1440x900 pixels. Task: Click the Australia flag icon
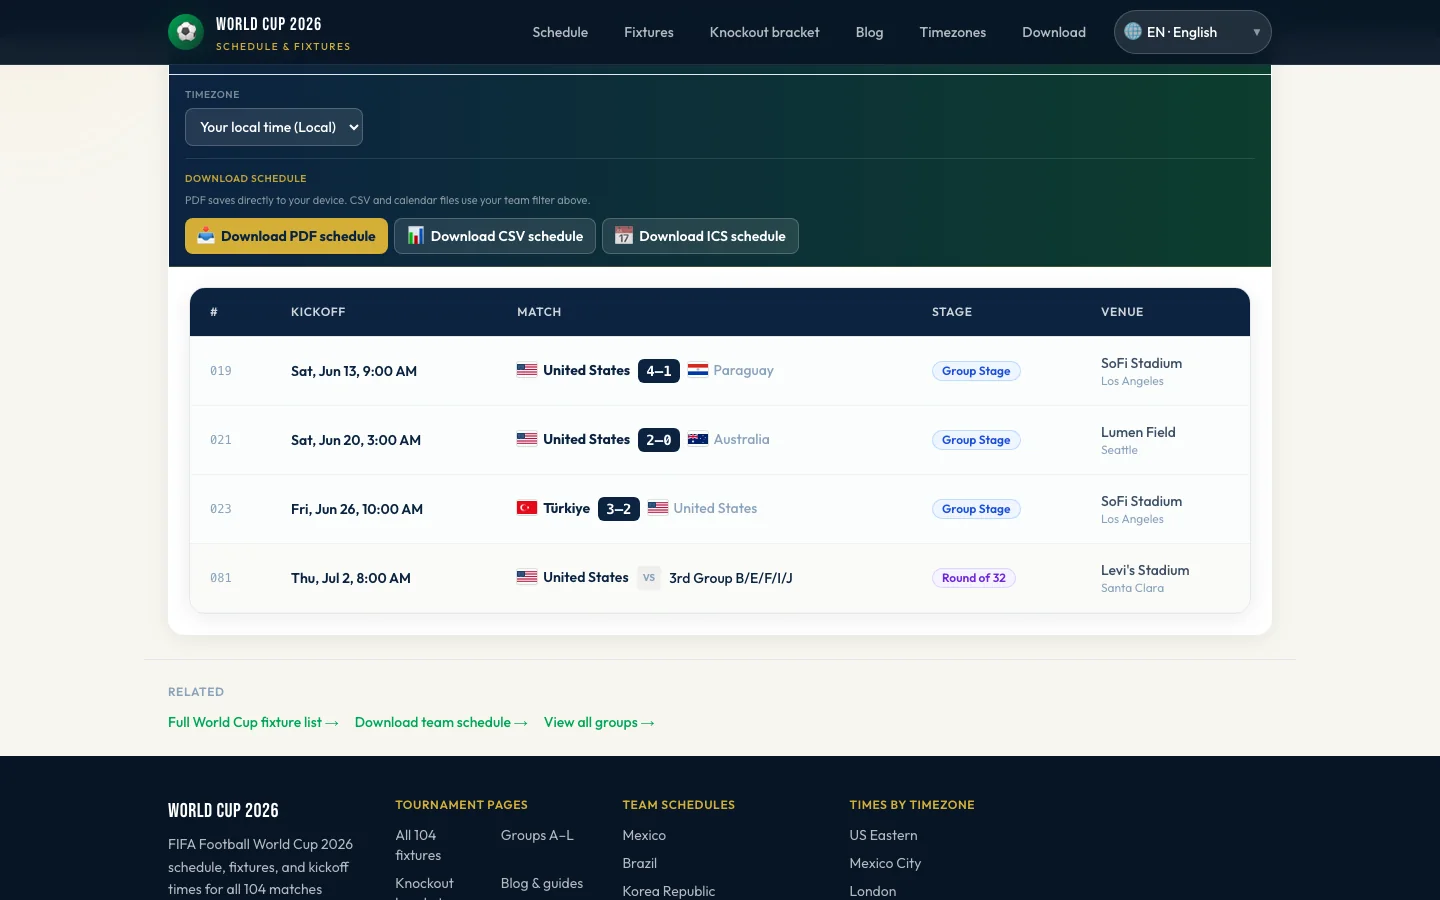point(698,439)
